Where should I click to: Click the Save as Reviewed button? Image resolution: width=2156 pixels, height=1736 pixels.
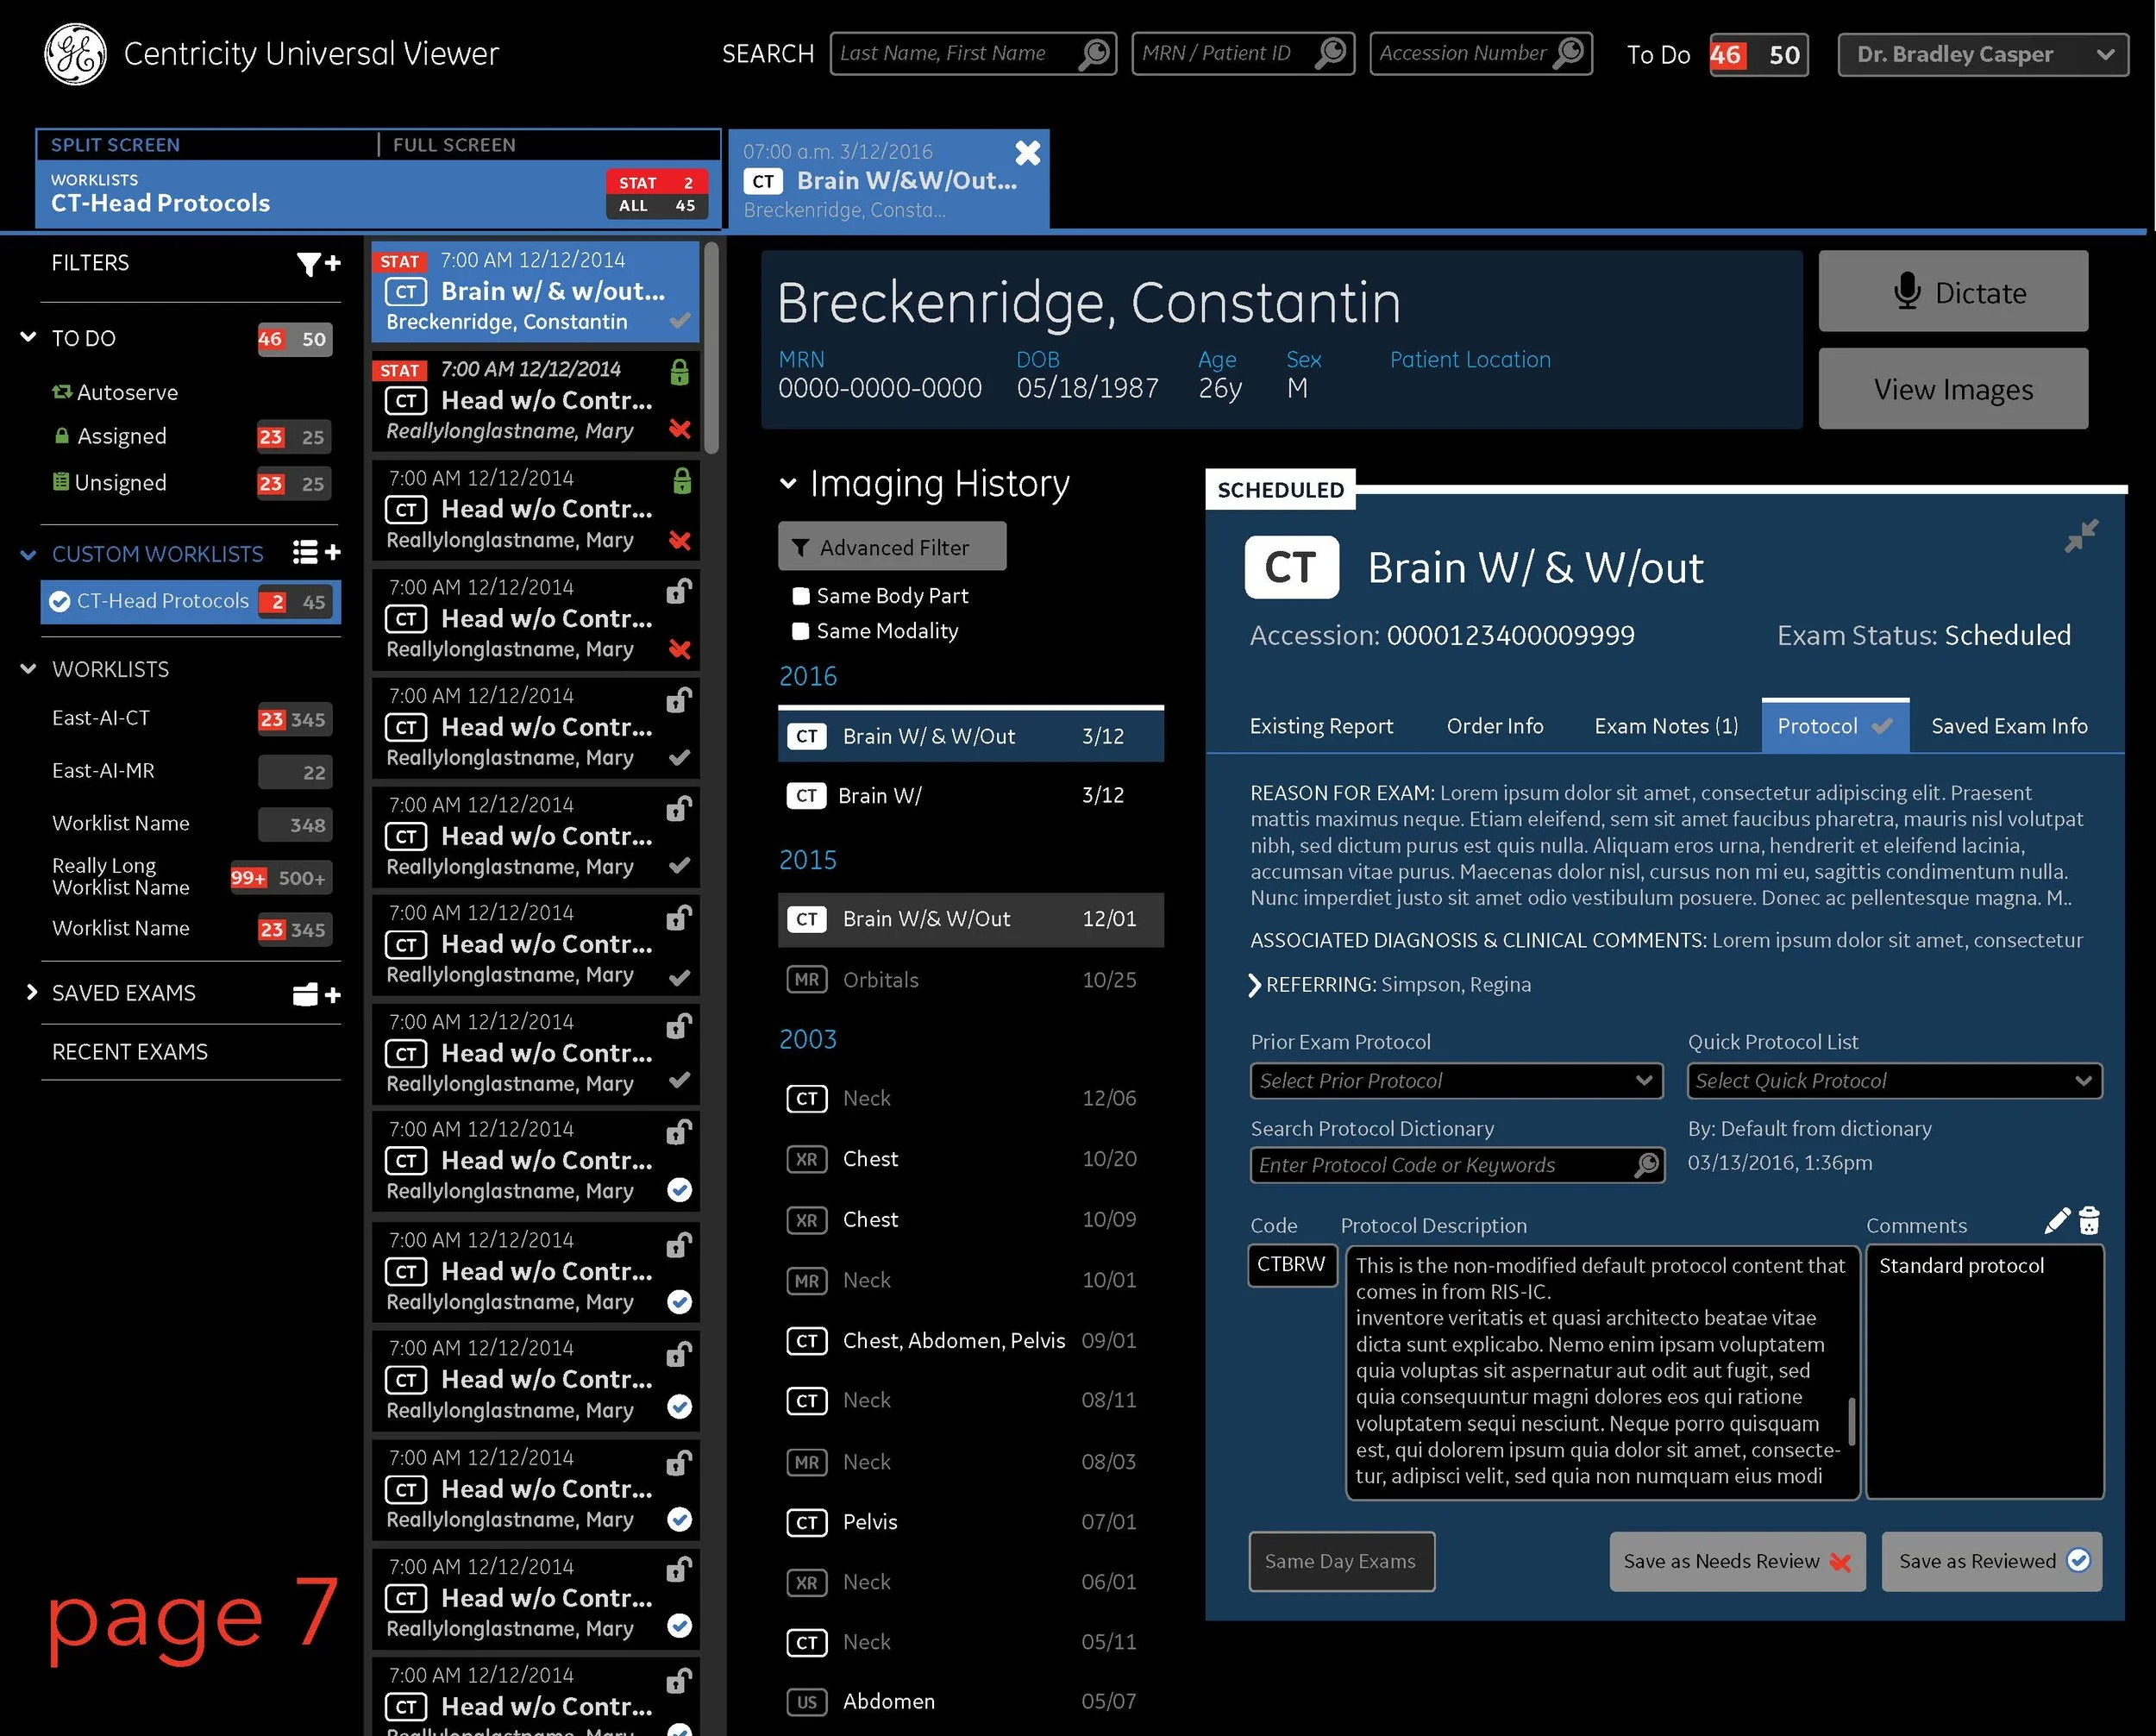tap(1991, 1561)
